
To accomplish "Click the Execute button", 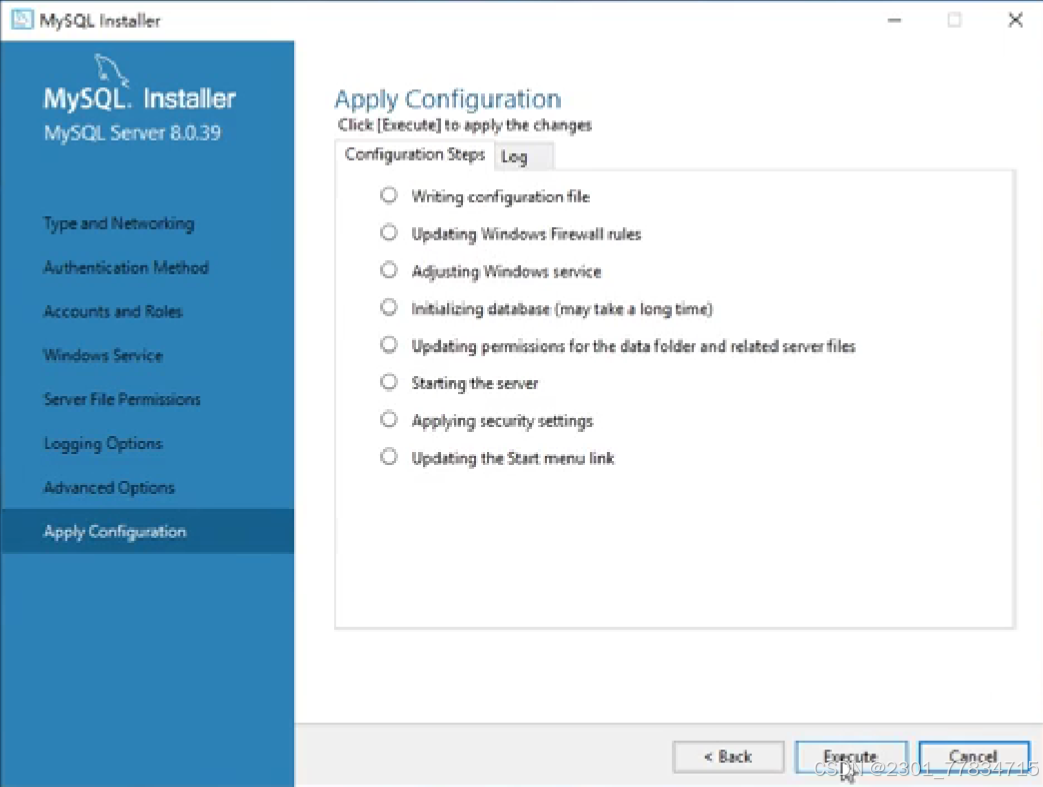I will [x=851, y=757].
